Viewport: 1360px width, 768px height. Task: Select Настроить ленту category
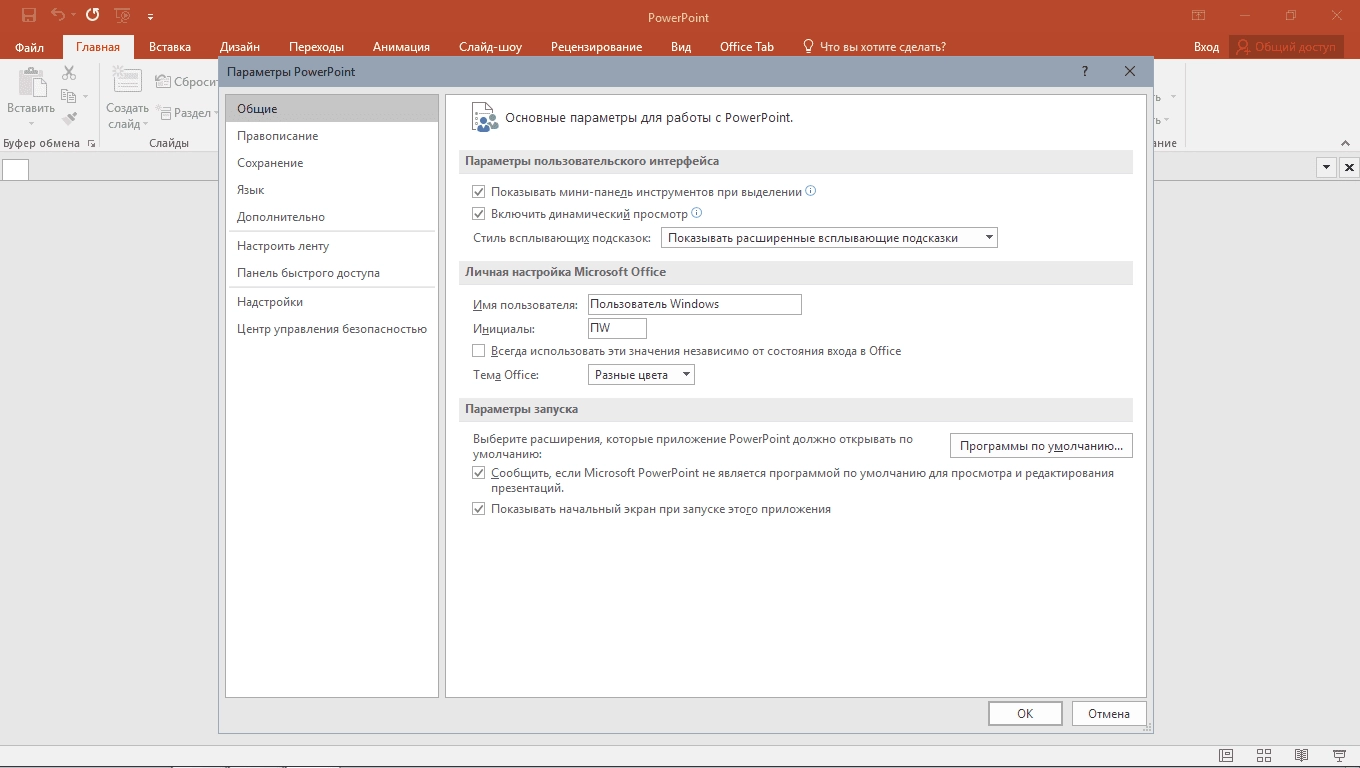click(332, 245)
